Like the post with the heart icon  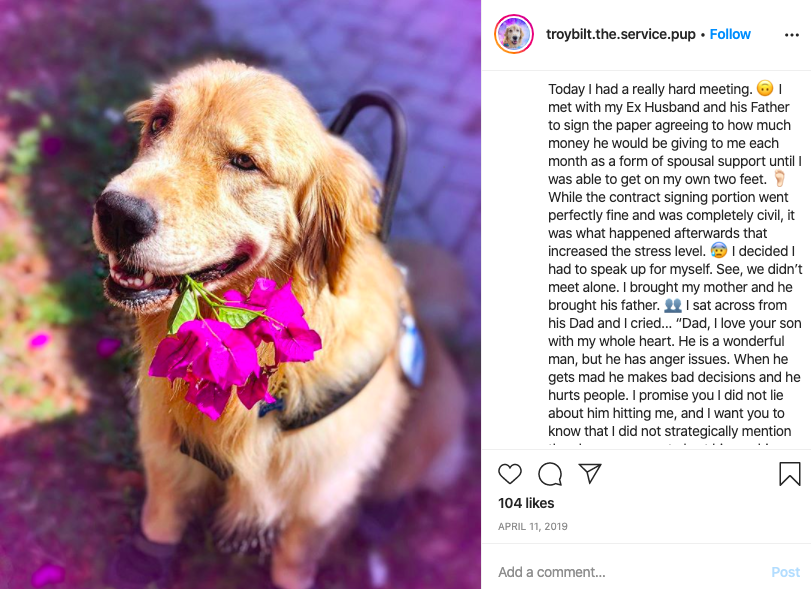tap(509, 474)
